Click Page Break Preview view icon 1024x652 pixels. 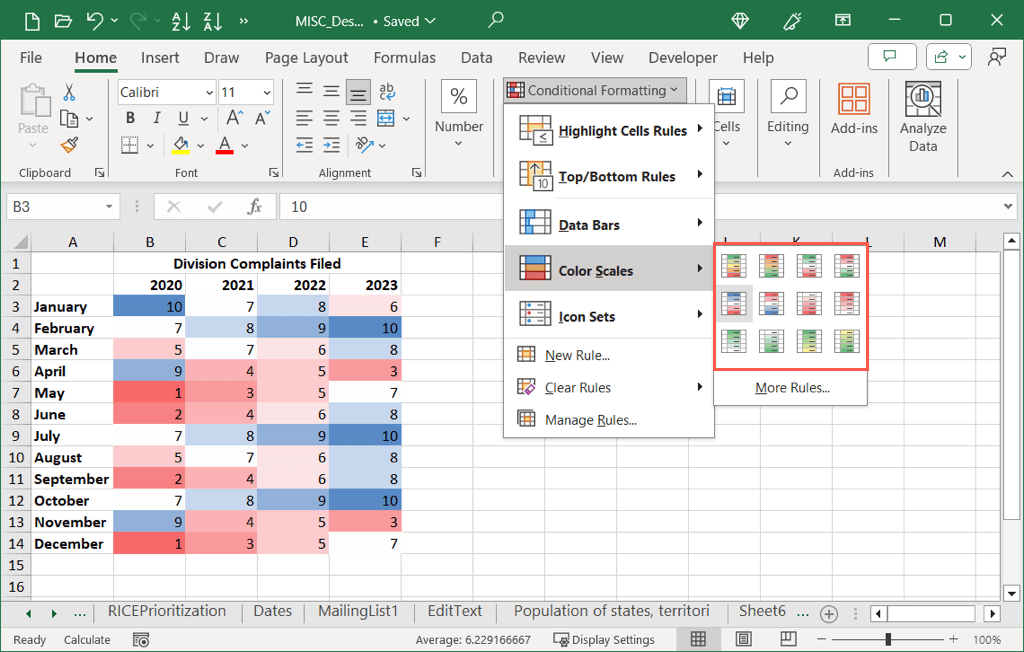[788, 639]
